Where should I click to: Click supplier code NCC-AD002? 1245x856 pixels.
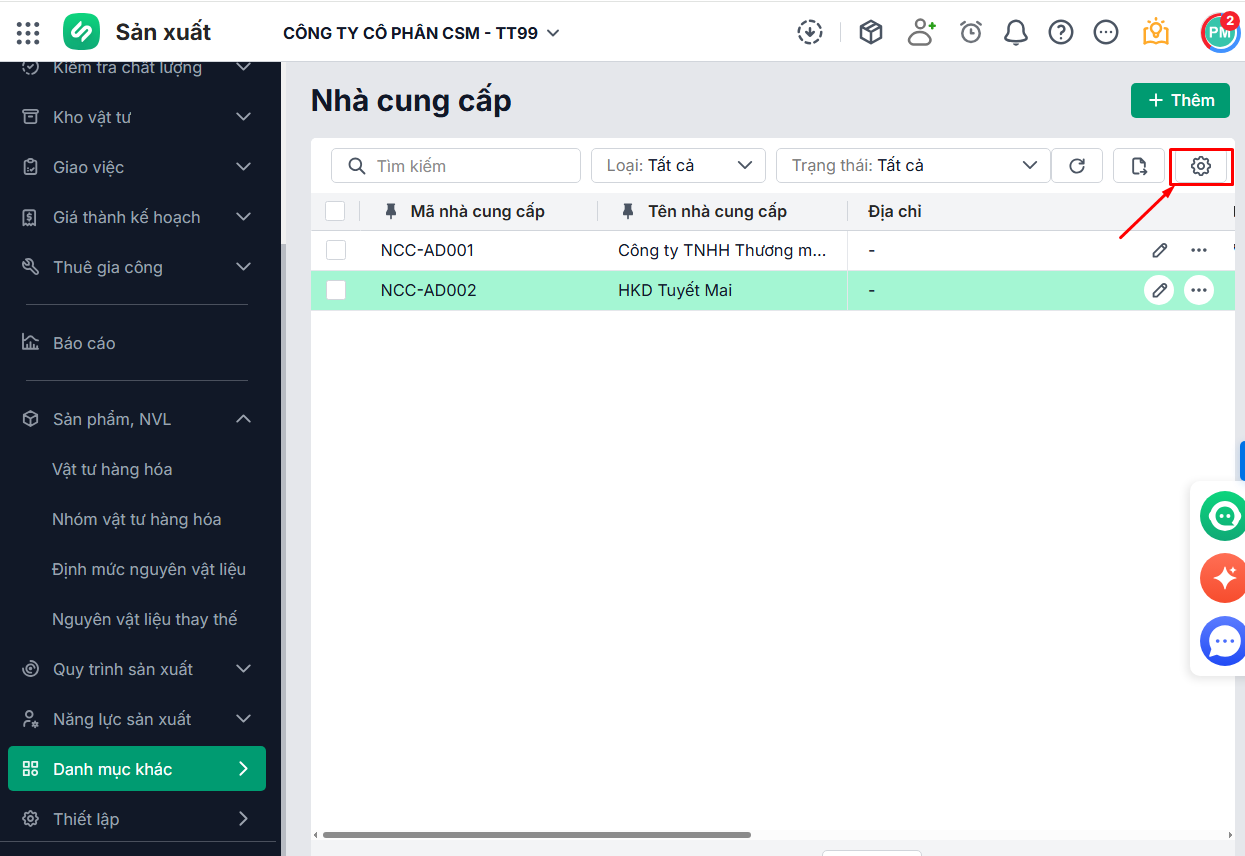coord(428,290)
